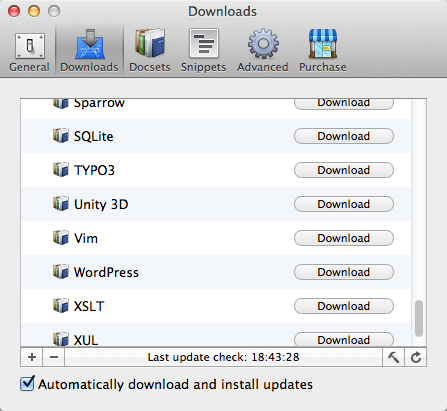447x411 pixels.
Task: Select the XUL row label
Action: (86, 340)
